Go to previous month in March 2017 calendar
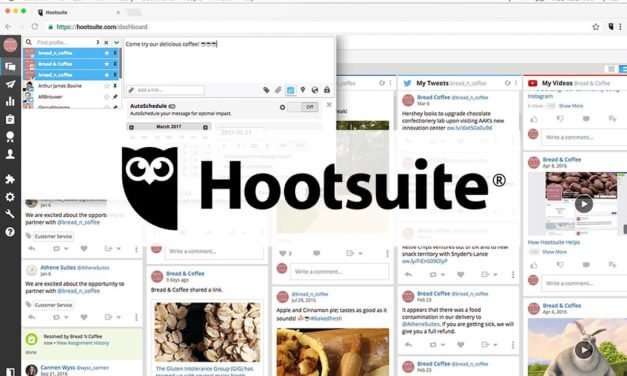The image size is (627, 376). click(132, 127)
